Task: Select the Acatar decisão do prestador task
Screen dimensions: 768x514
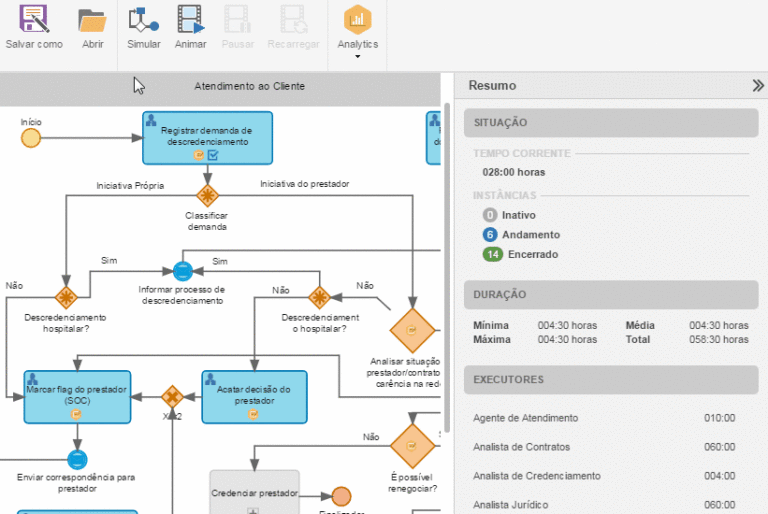Action: (x=254, y=397)
